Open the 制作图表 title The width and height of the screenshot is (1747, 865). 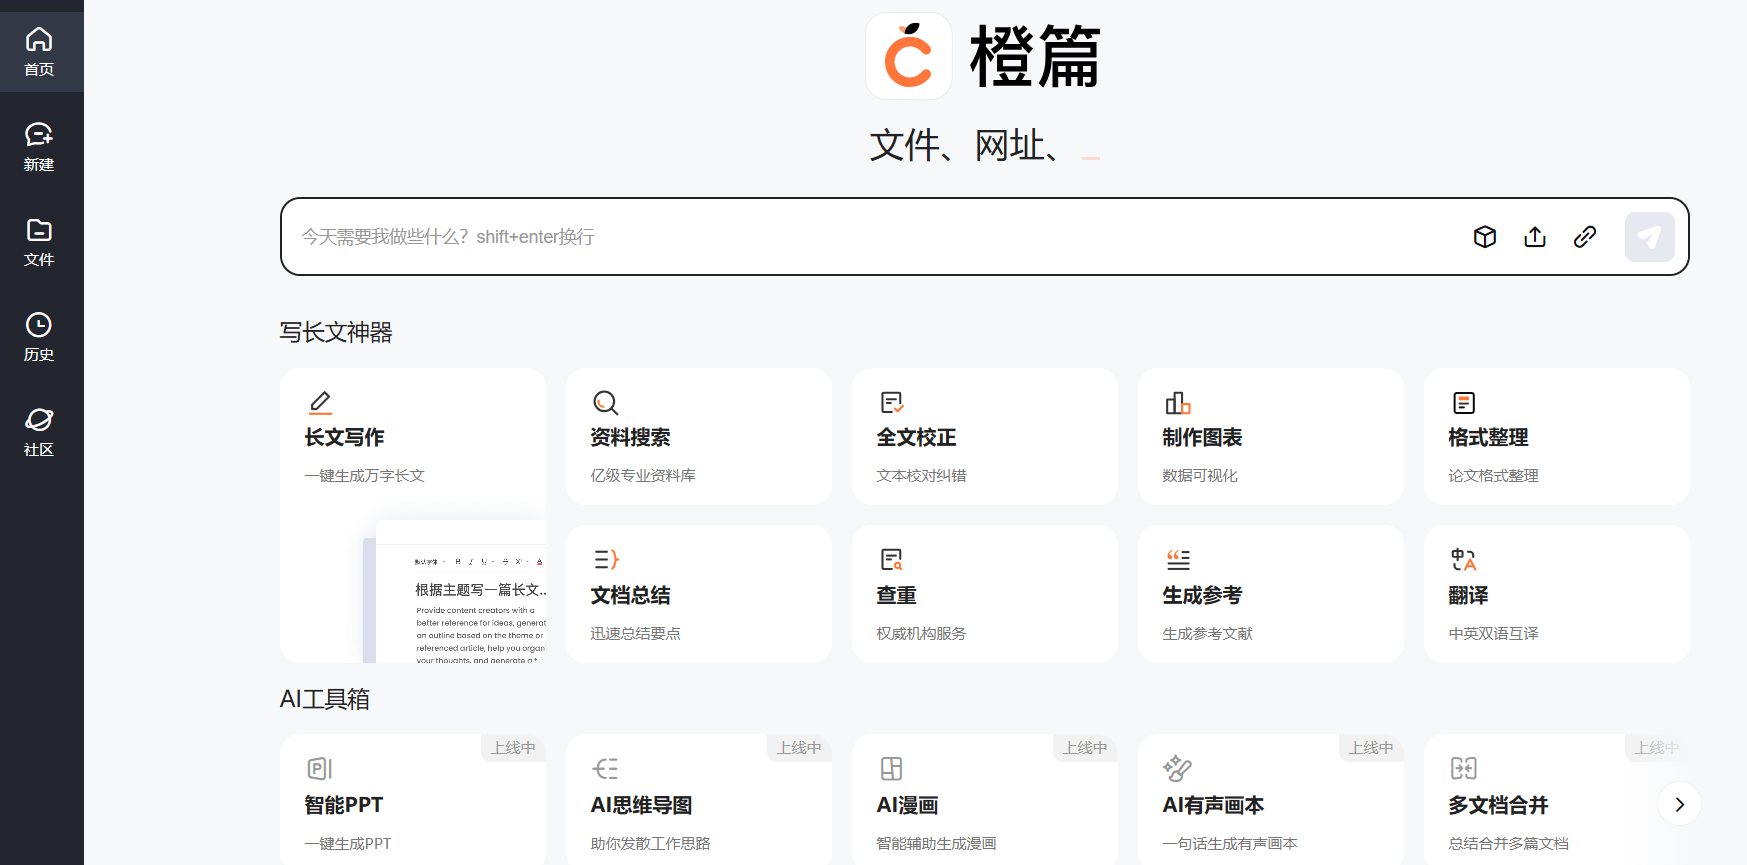point(1202,438)
